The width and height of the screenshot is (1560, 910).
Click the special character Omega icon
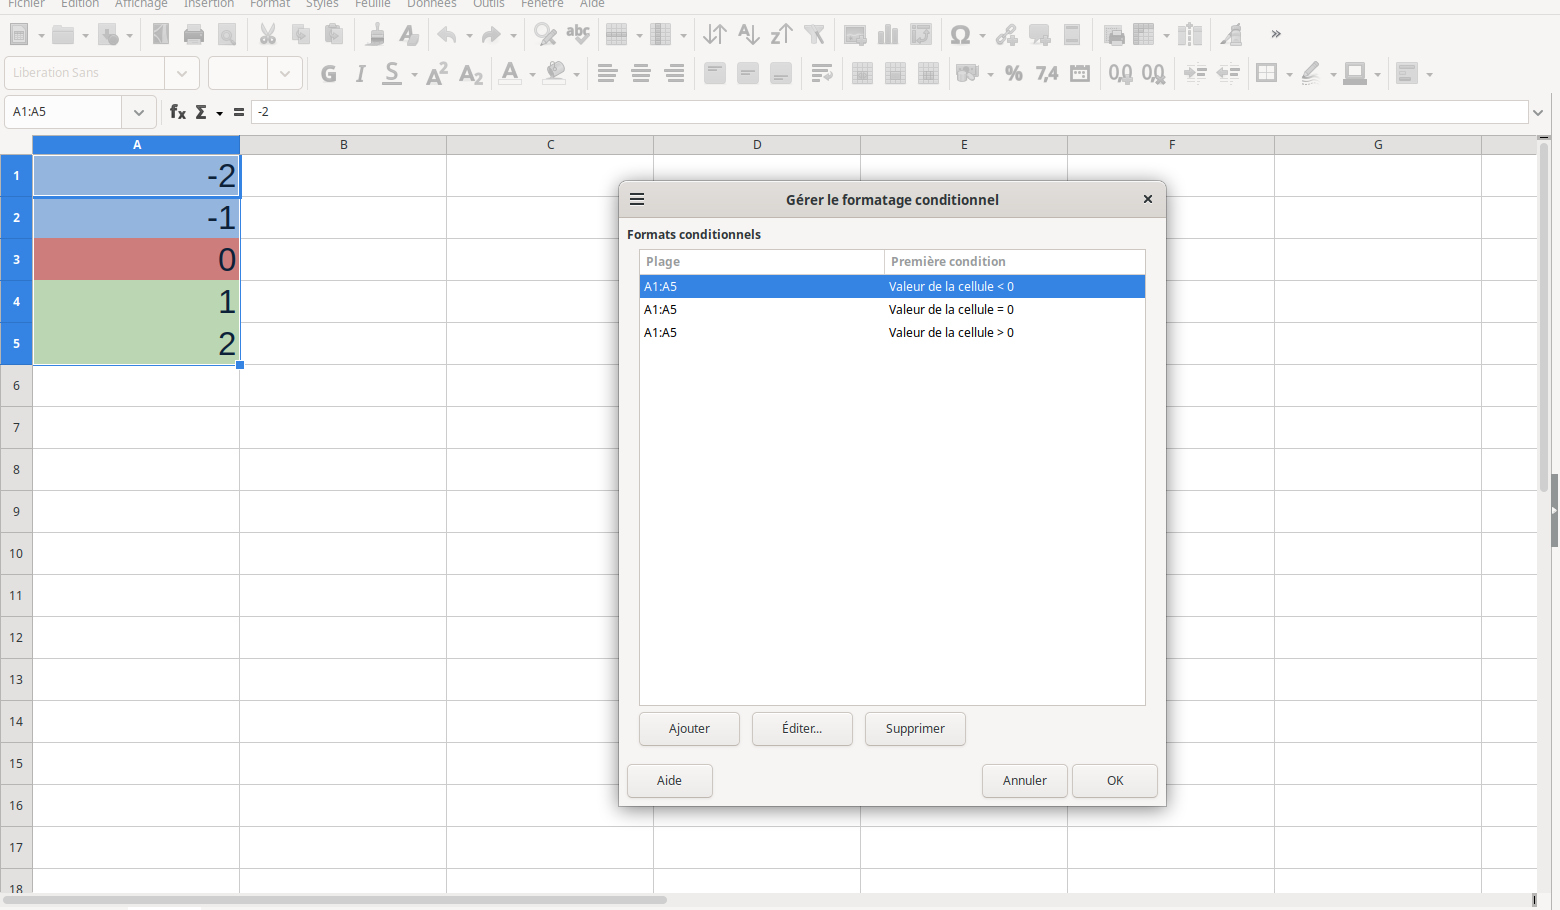[x=960, y=35]
